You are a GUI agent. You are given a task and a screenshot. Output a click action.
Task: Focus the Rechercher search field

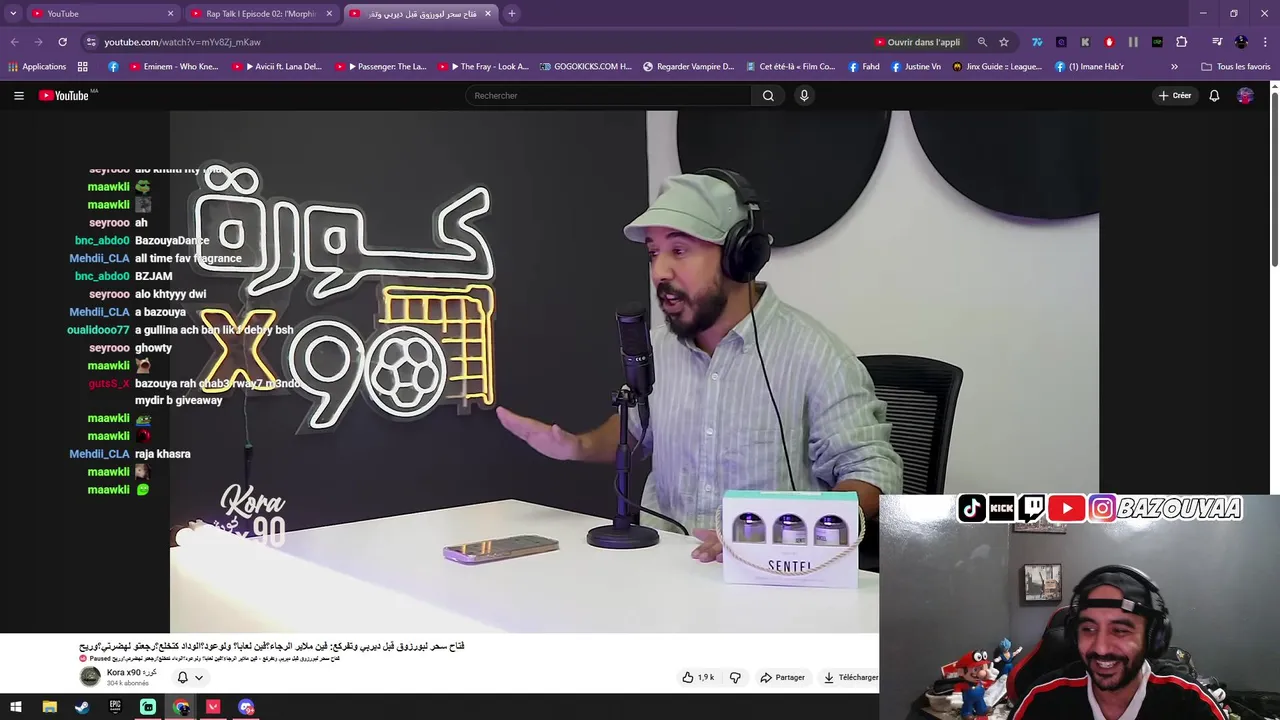point(608,95)
